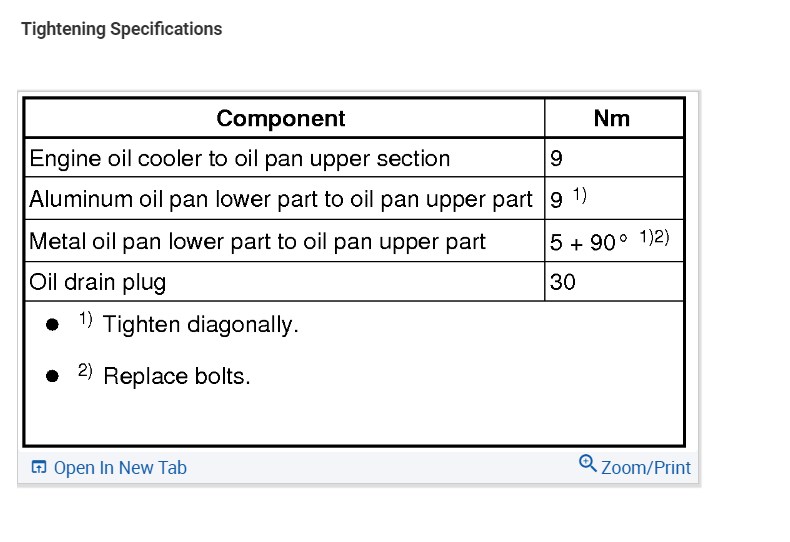Click the superscript 1)2) after 90°

(653, 237)
